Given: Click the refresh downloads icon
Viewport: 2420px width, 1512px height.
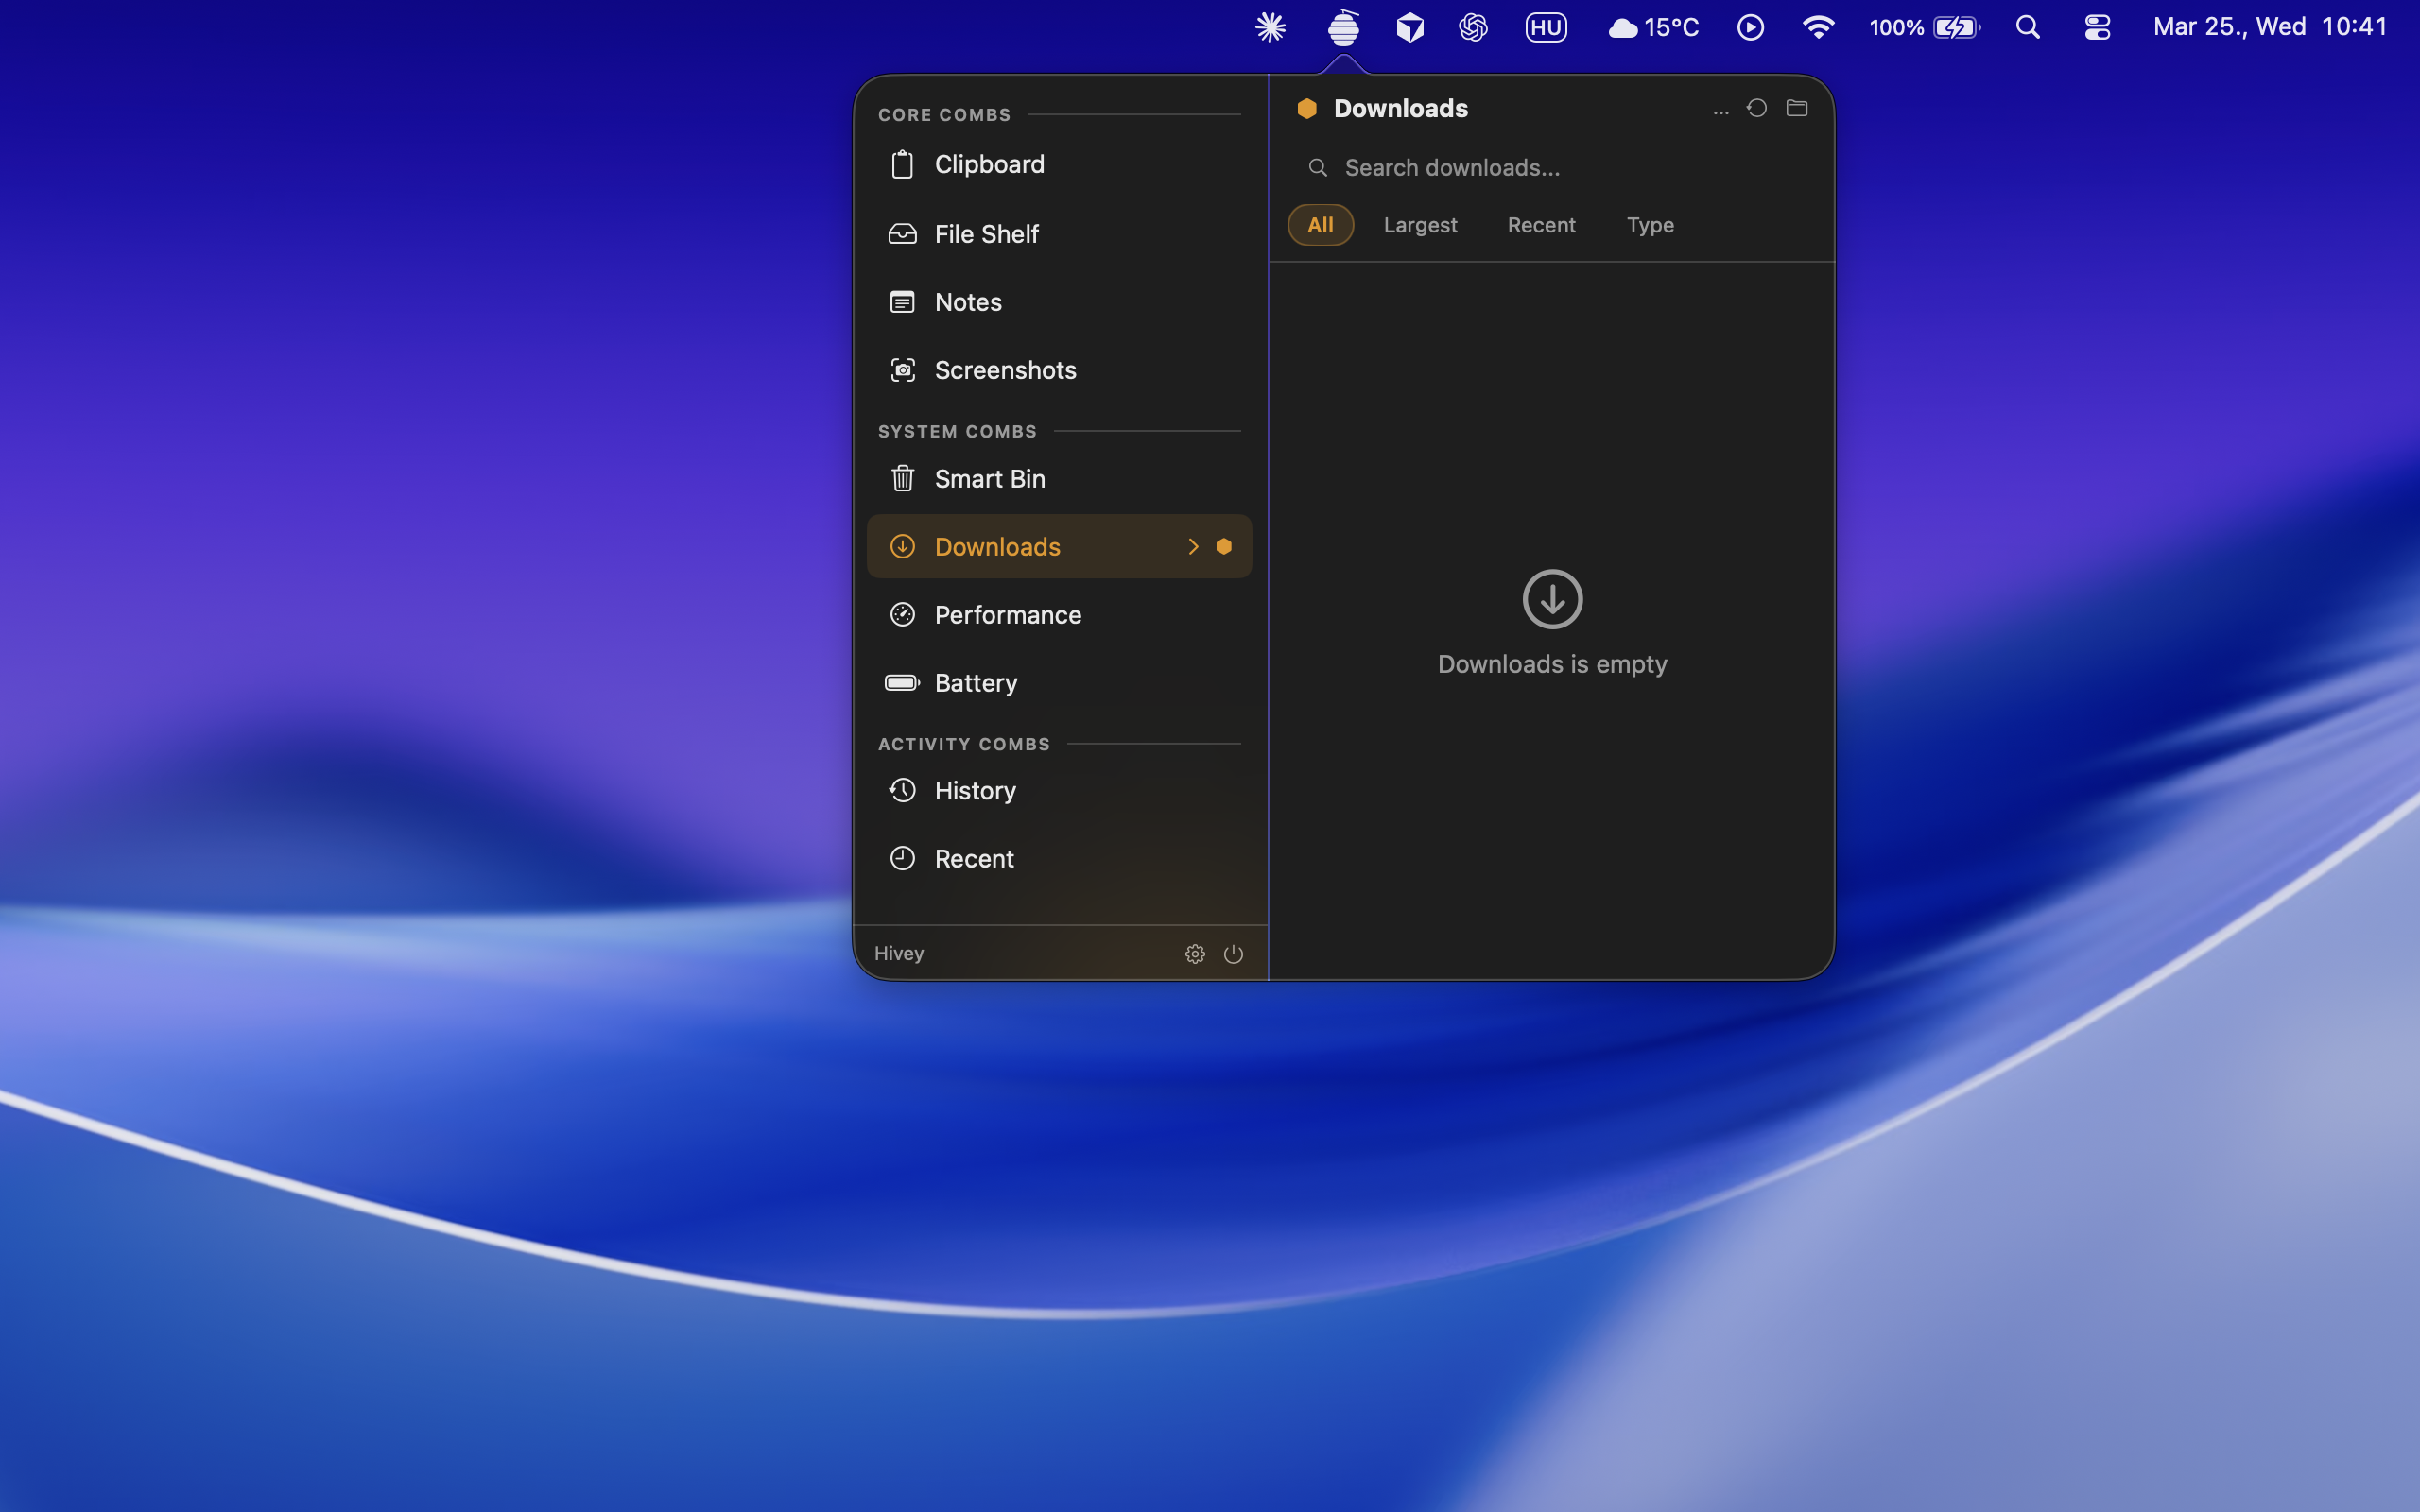Looking at the screenshot, I should 1757,108.
